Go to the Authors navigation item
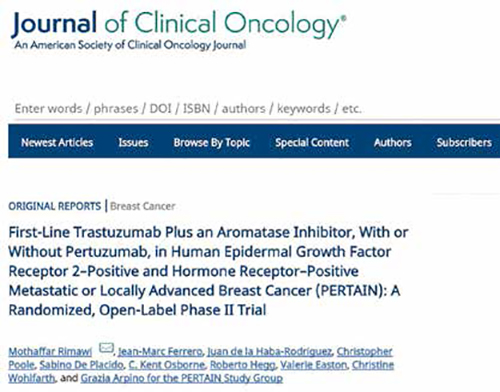The width and height of the screenshot is (500, 392). (393, 142)
